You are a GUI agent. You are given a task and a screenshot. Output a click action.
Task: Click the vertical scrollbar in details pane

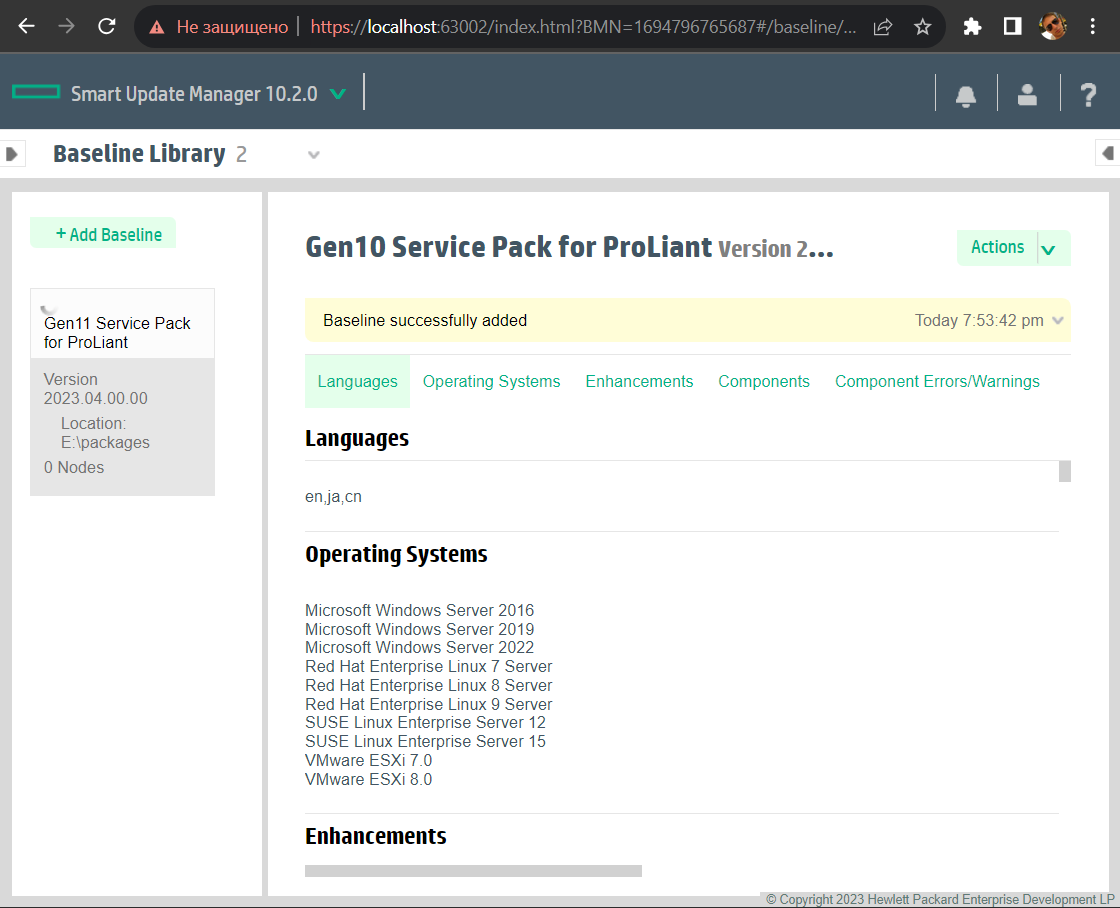[x=1064, y=471]
